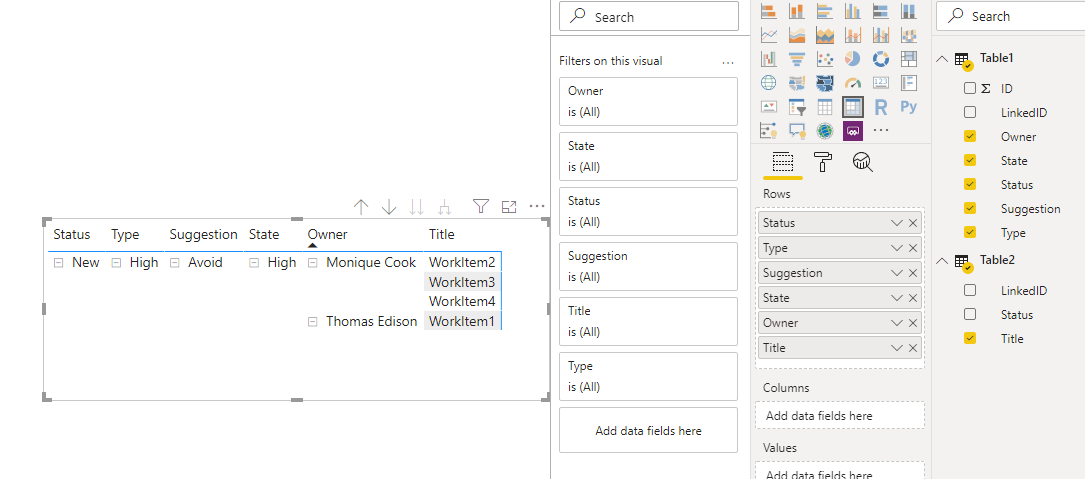This screenshot has height=479, width=1085.
Task: Remove Title from Rows well
Action: tap(913, 347)
